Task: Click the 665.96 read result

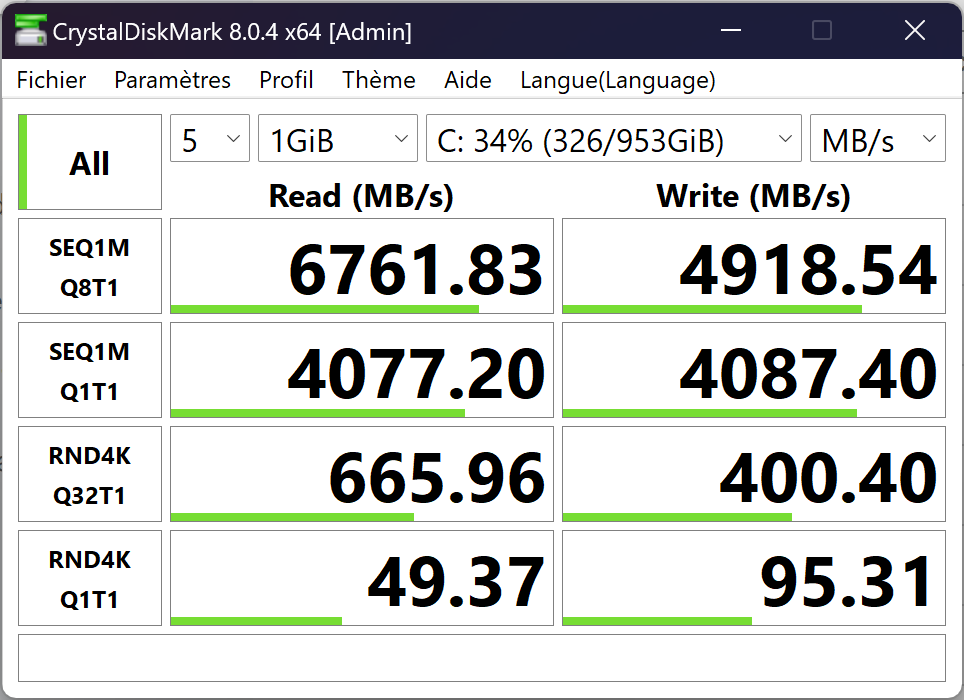Action: pos(362,474)
